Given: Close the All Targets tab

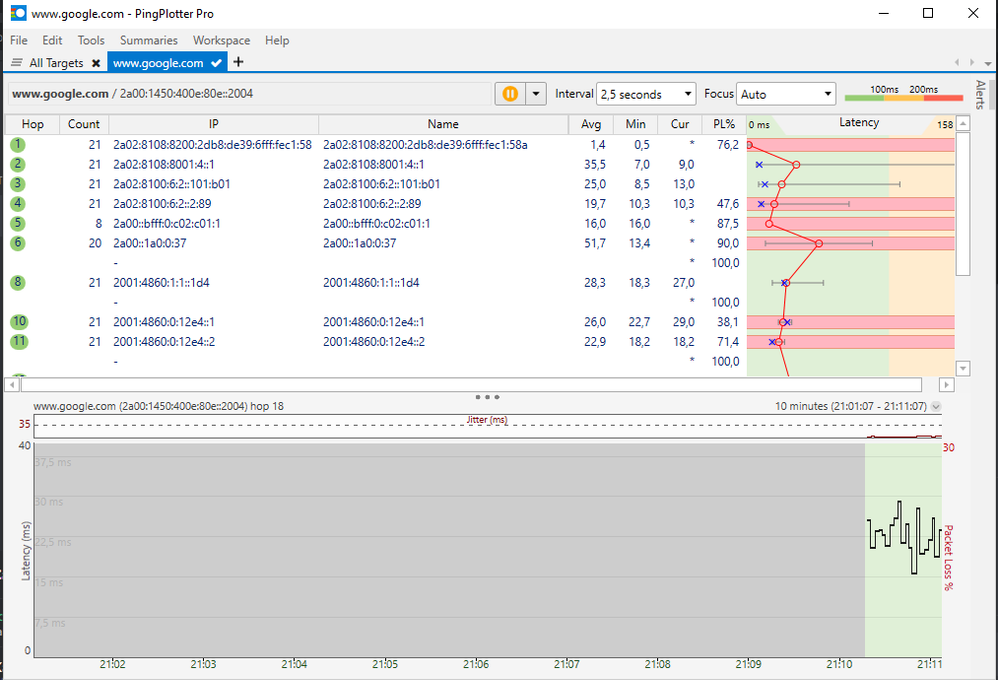Looking at the screenshot, I should pyautogui.click(x=96, y=63).
